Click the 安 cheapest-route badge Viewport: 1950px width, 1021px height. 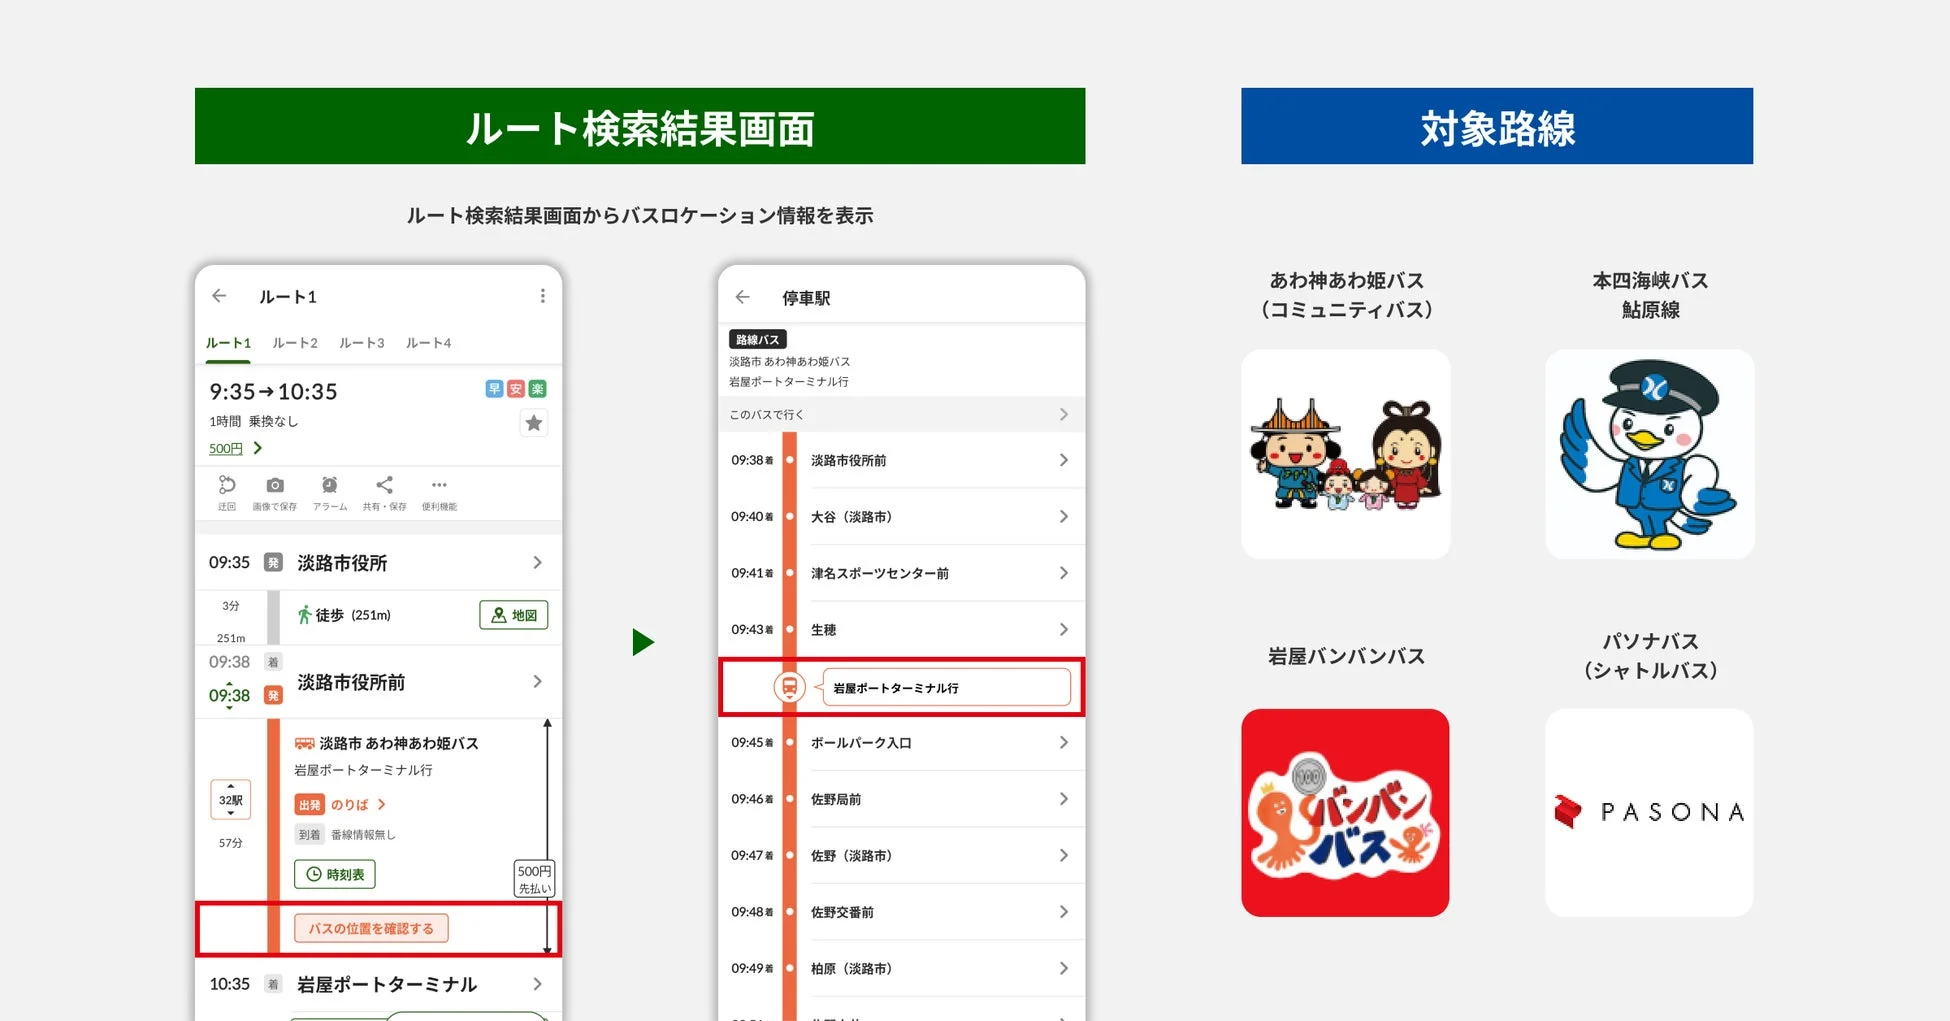[516, 389]
